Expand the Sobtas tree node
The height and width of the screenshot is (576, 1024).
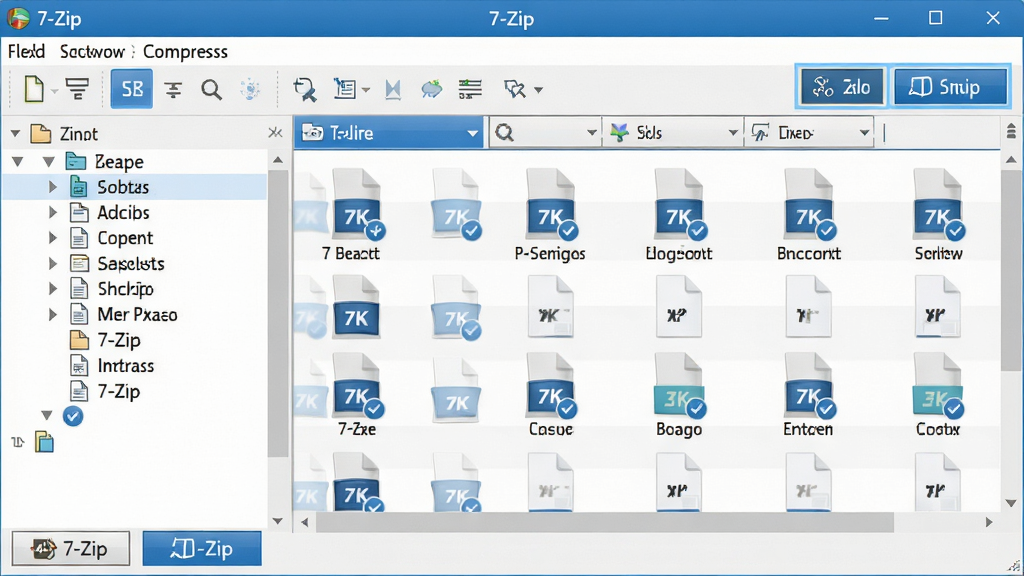pos(53,187)
